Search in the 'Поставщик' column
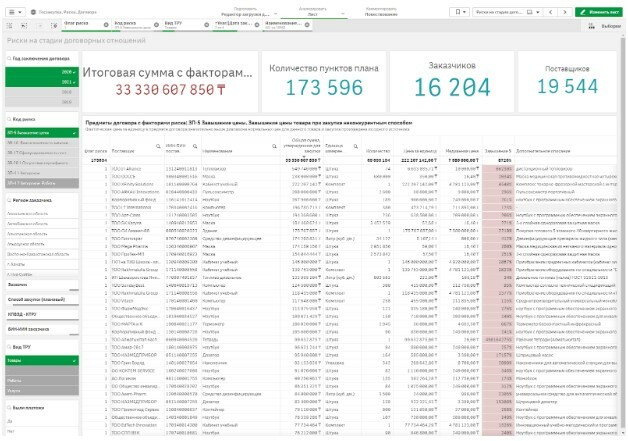The height and width of the screenshot is (441, 628). click(158, 147)
